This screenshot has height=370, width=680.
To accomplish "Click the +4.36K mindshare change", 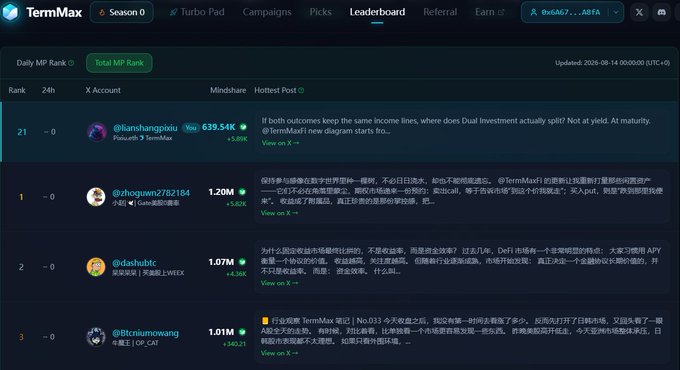I will tap(236, 274).
